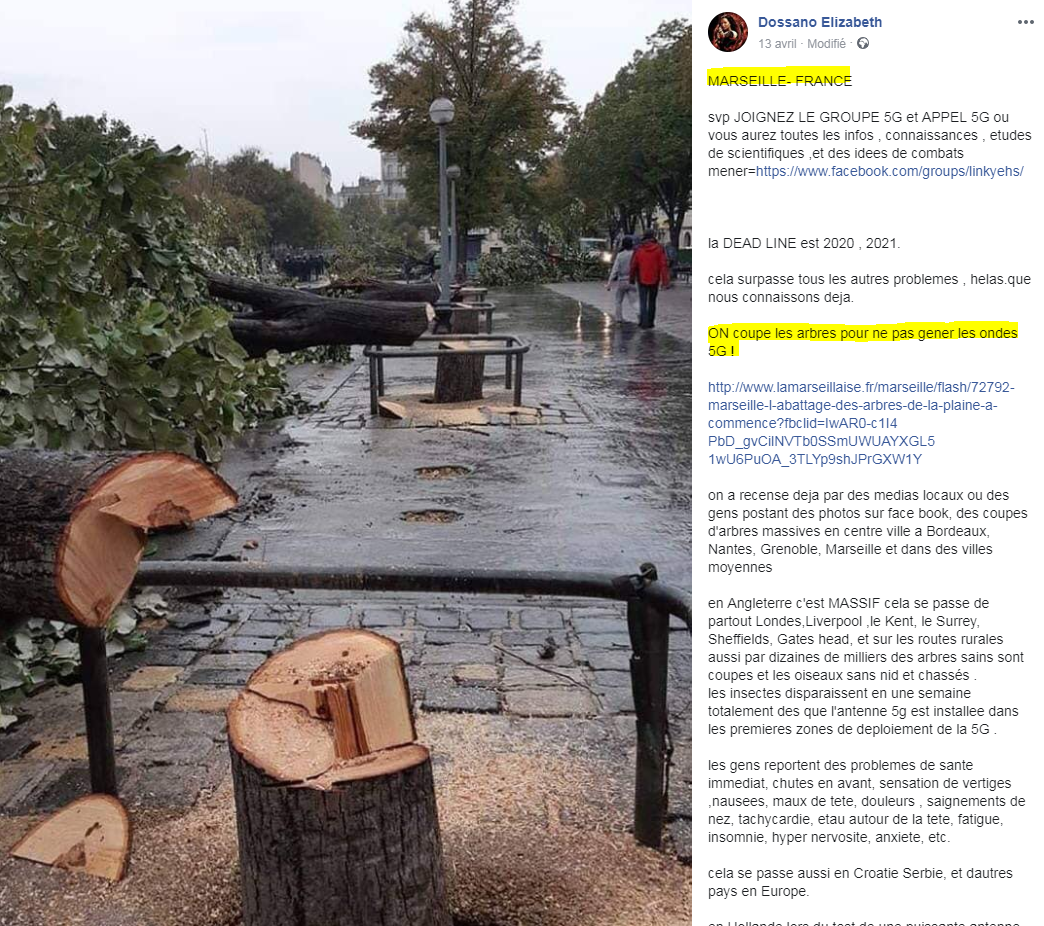
Task: Open the lamarseillaise.fr article link
Action: pos(861,423)
